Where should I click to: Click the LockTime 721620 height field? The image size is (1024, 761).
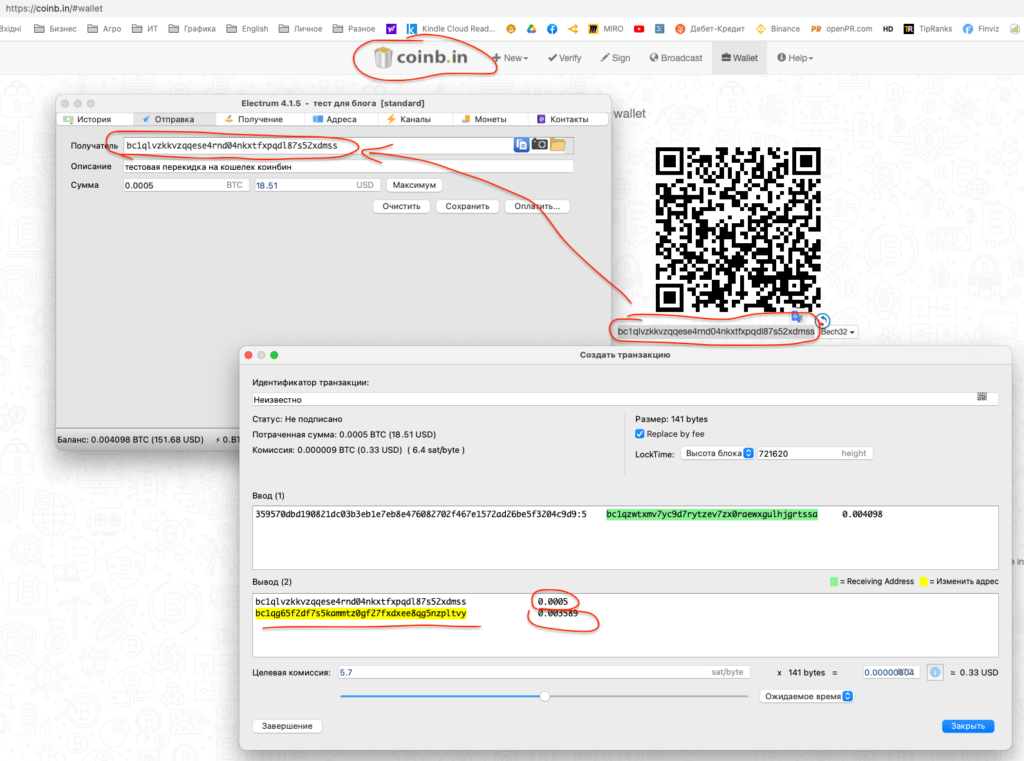pos(814,453)
